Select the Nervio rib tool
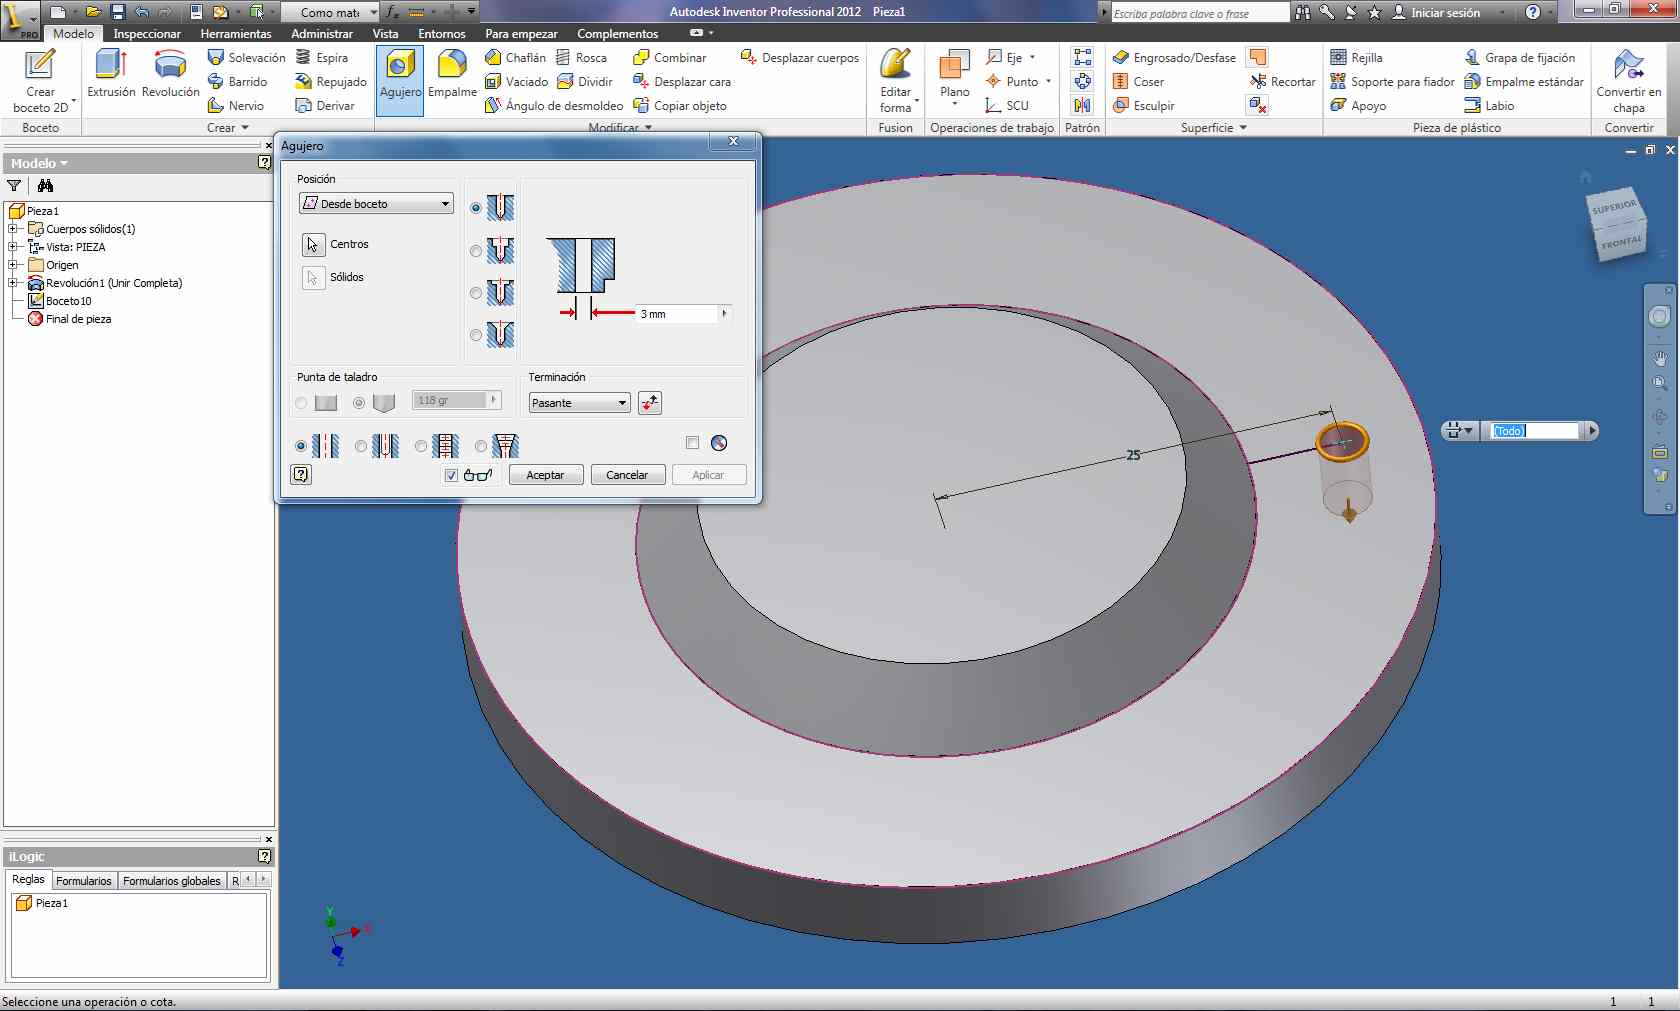Screen dimensions: 1680x1011 coord(236,106)
